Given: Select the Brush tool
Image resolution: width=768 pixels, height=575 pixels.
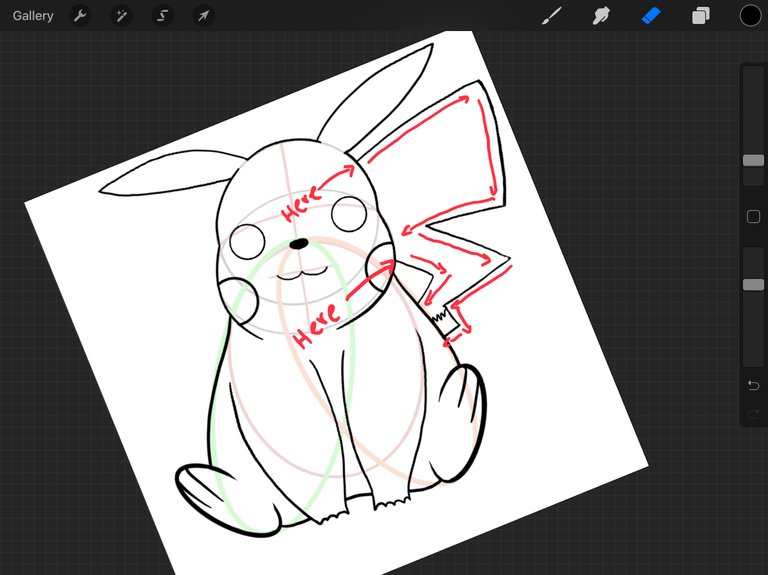Looking at the screenshot, I should (552, 16).
